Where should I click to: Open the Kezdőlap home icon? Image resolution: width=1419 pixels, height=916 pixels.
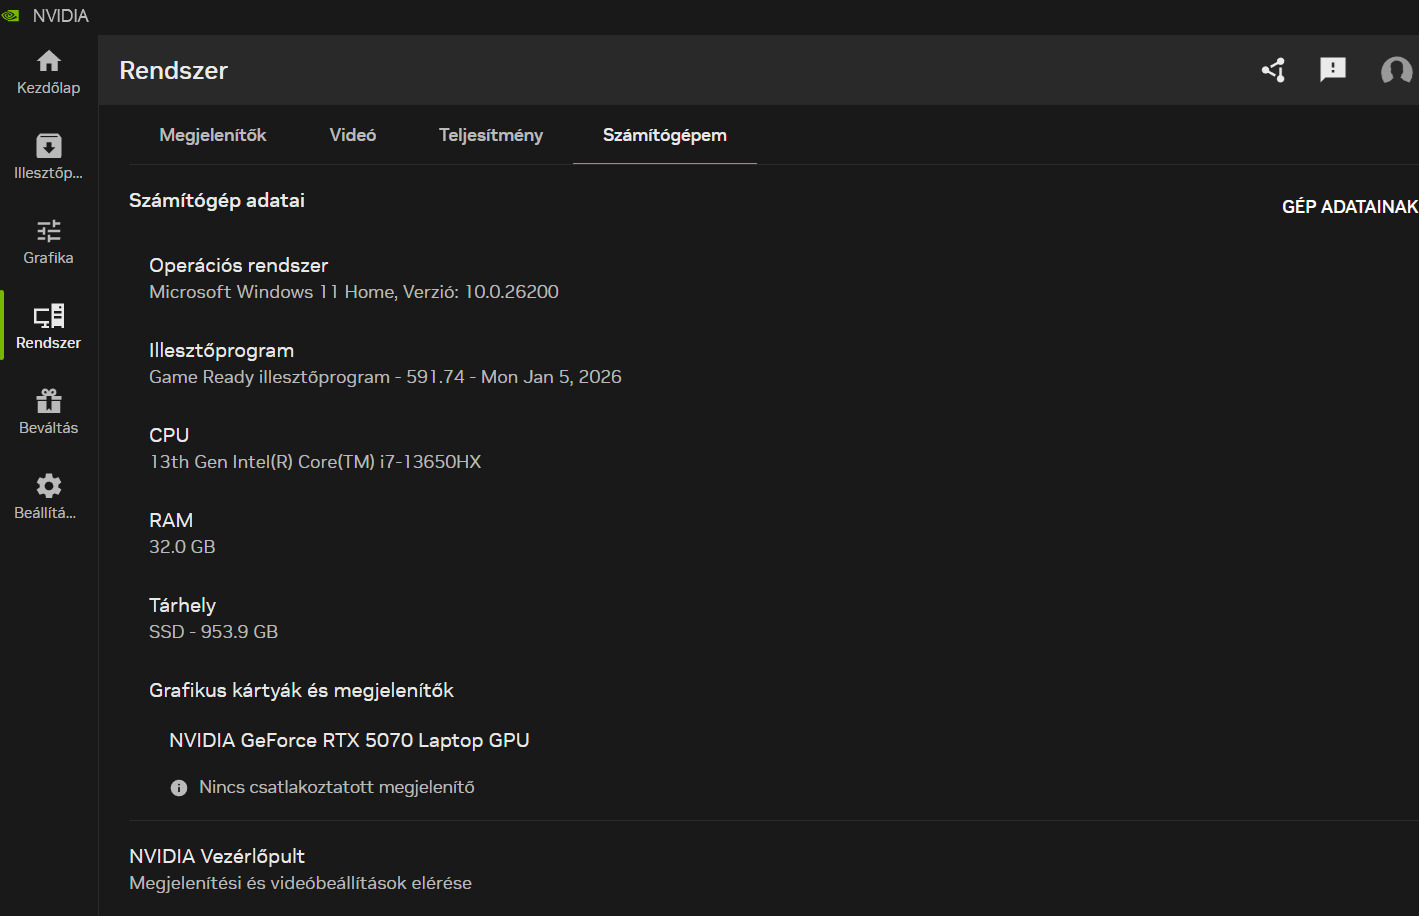49,61
